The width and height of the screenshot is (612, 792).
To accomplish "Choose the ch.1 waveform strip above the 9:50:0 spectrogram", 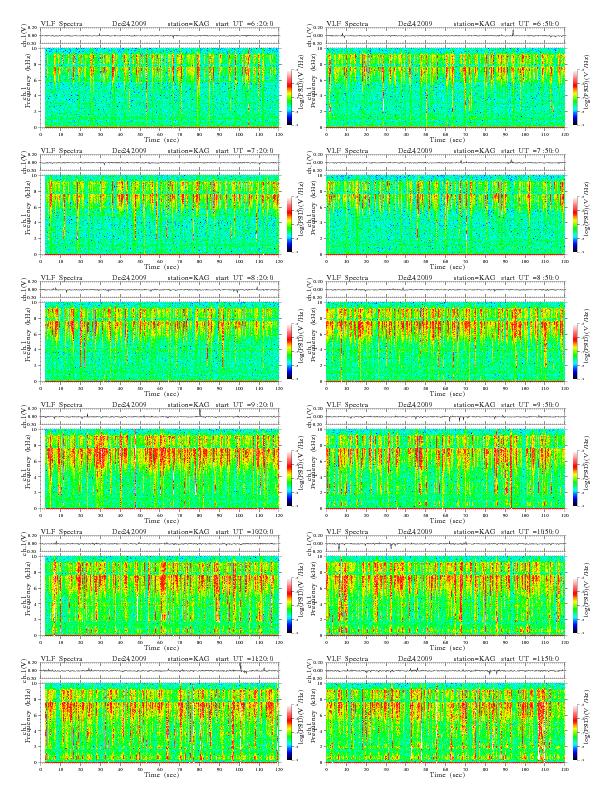I will (445, 417).
